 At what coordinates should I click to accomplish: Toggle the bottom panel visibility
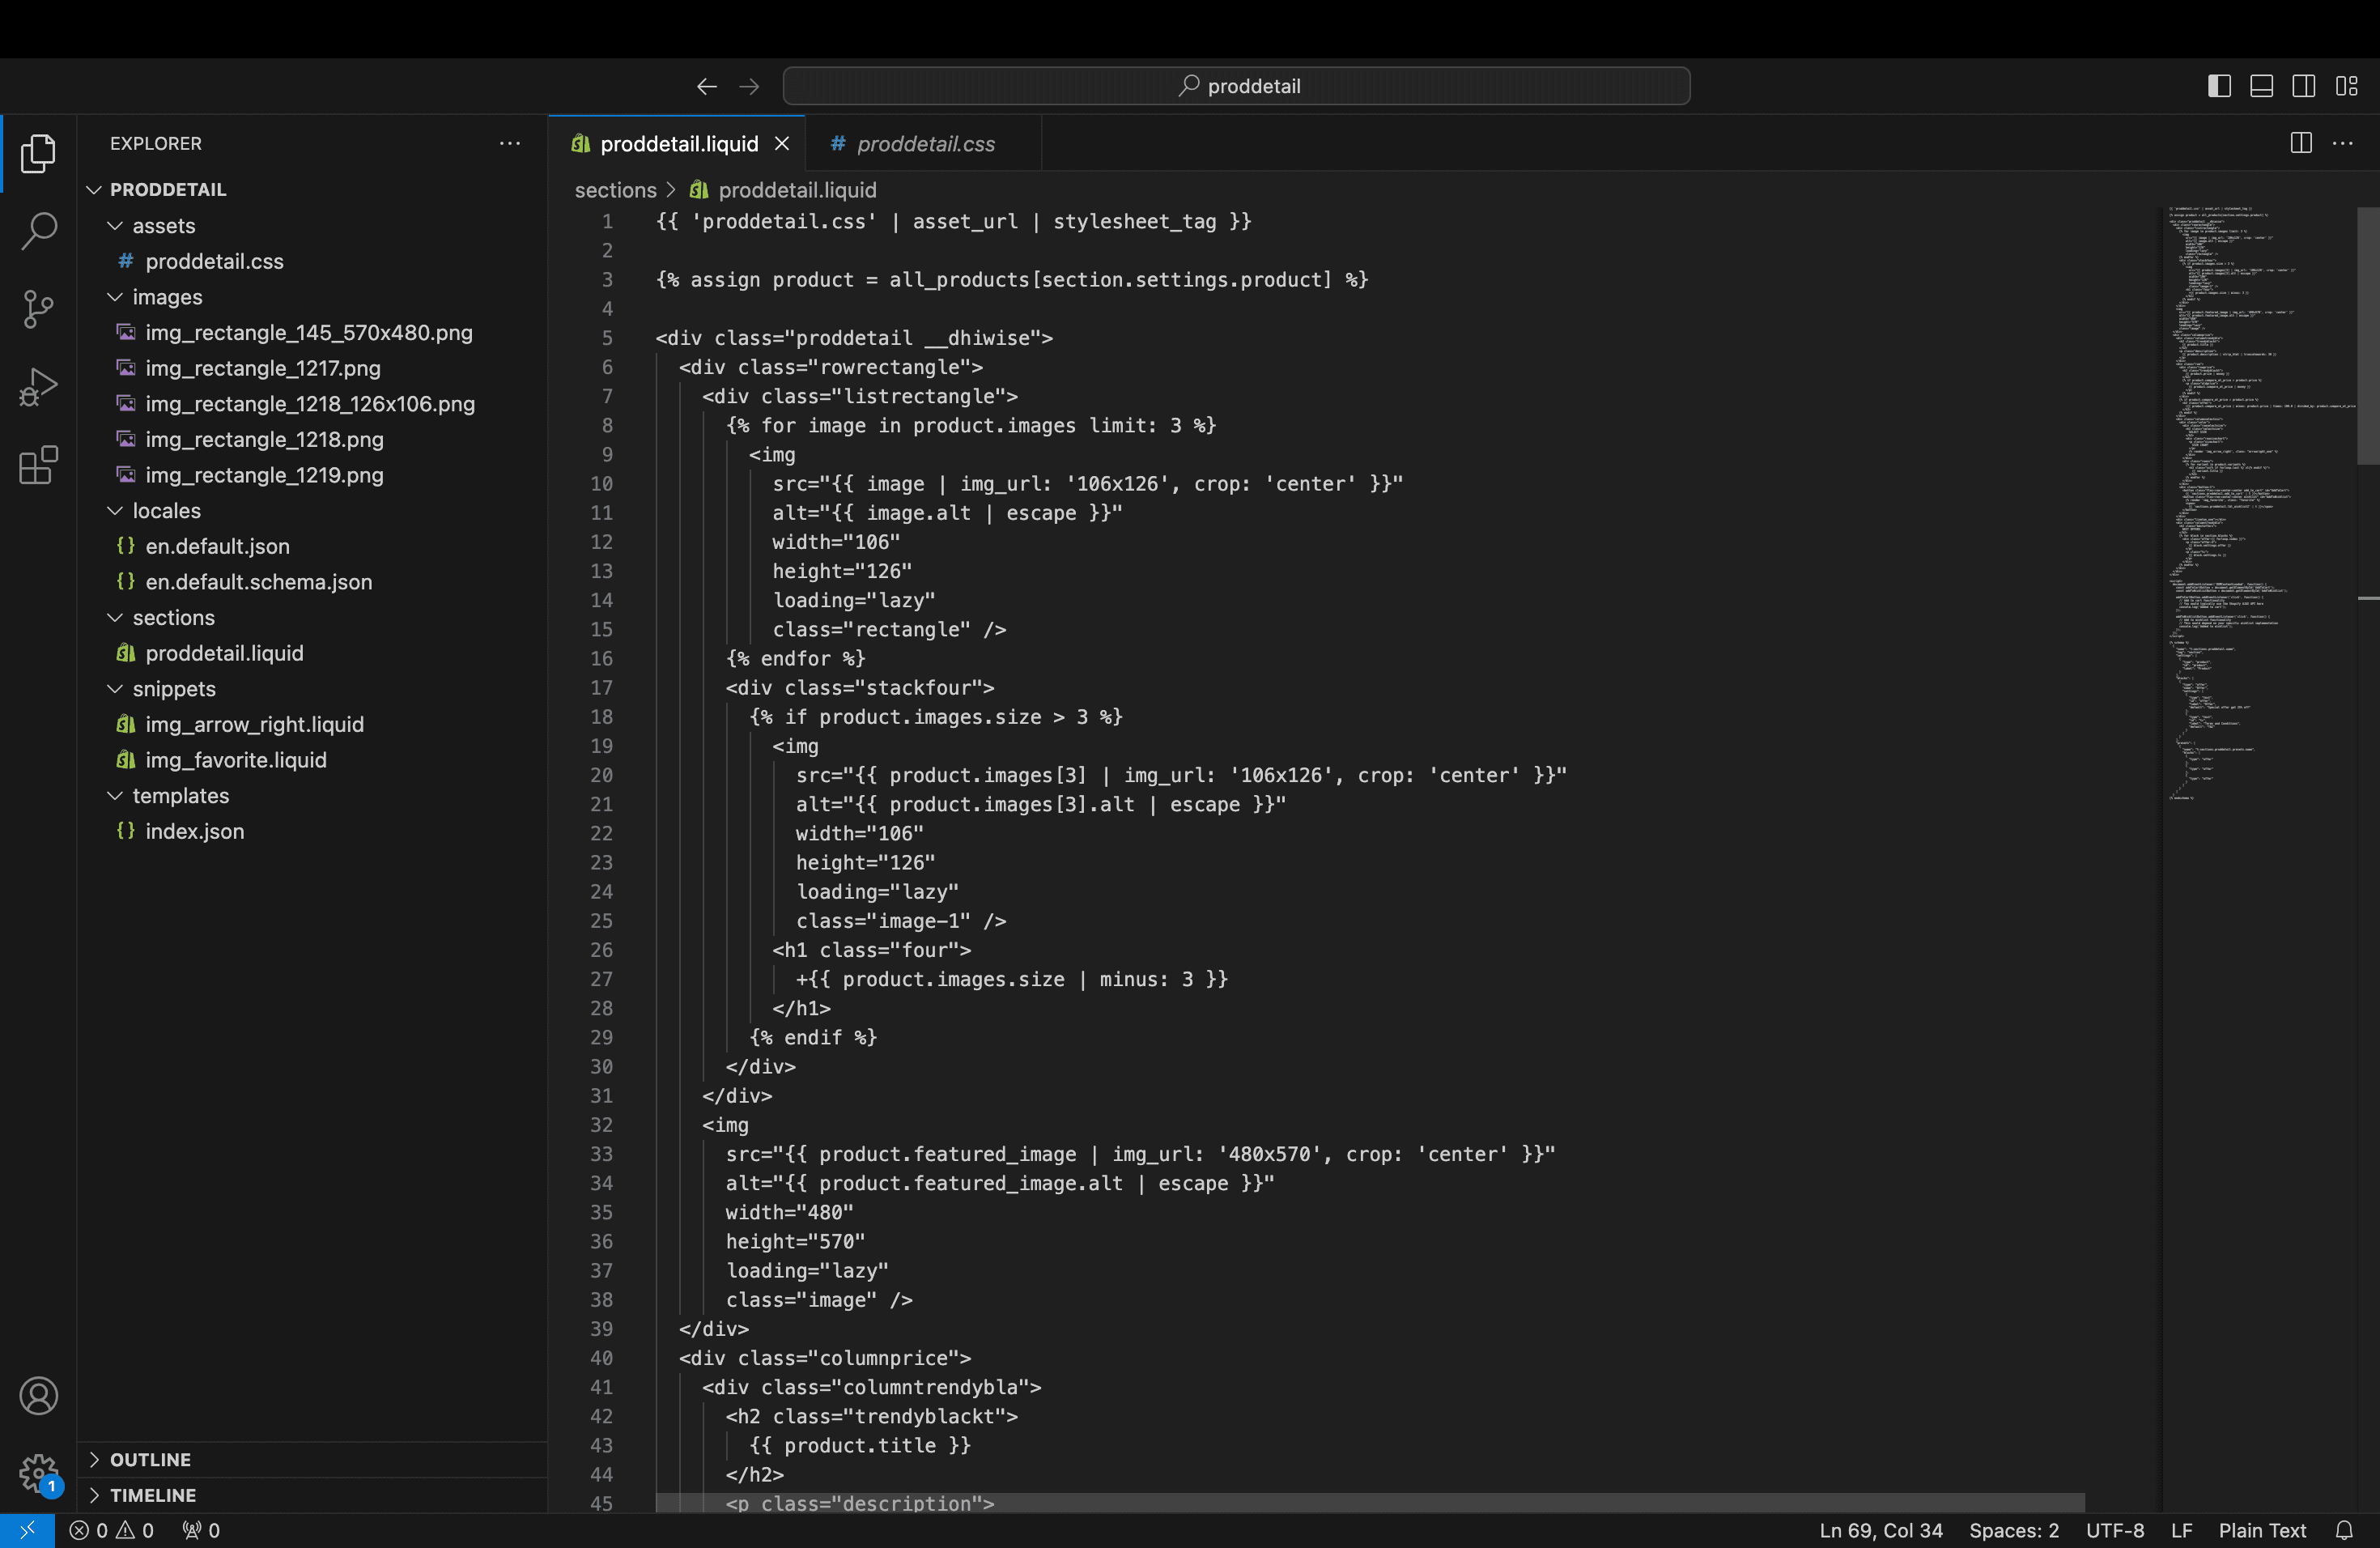[2261, 86]
